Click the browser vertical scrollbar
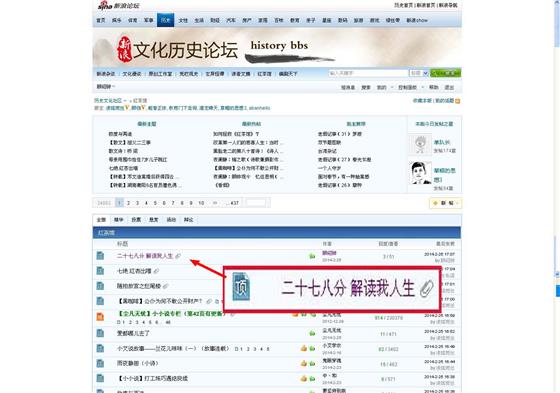The height and width of the screenshot is (393, 560). coord(557,196)
